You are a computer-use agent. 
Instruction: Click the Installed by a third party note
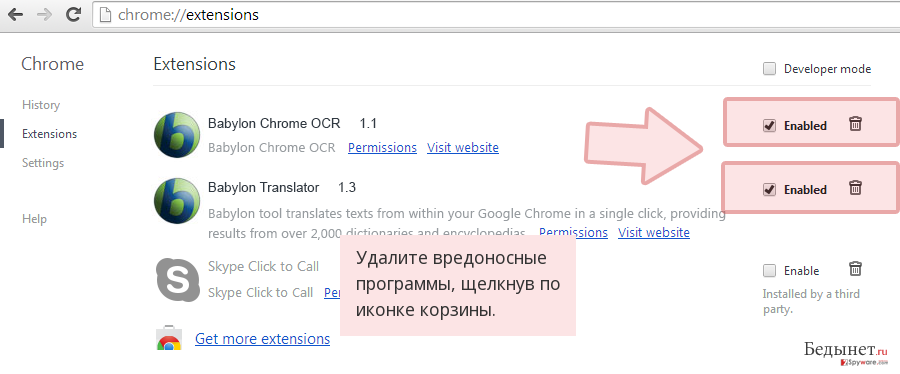pyautogui.click(x=811, y=302)
